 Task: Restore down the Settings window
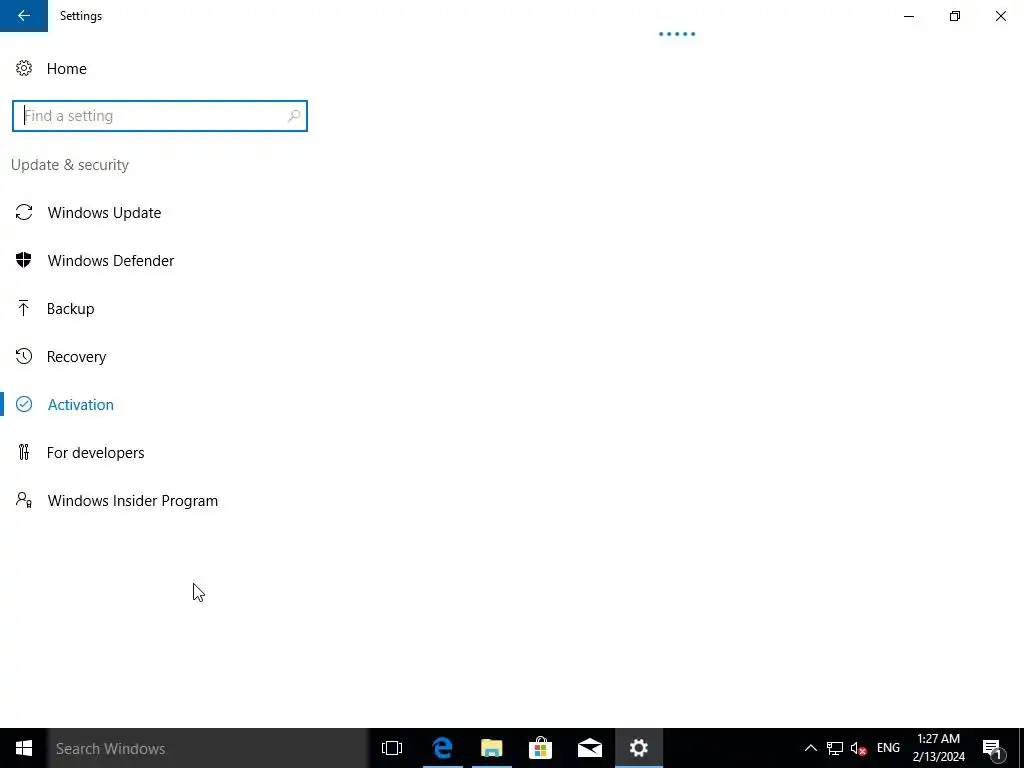pyautogui.click(x=955, y=16)
